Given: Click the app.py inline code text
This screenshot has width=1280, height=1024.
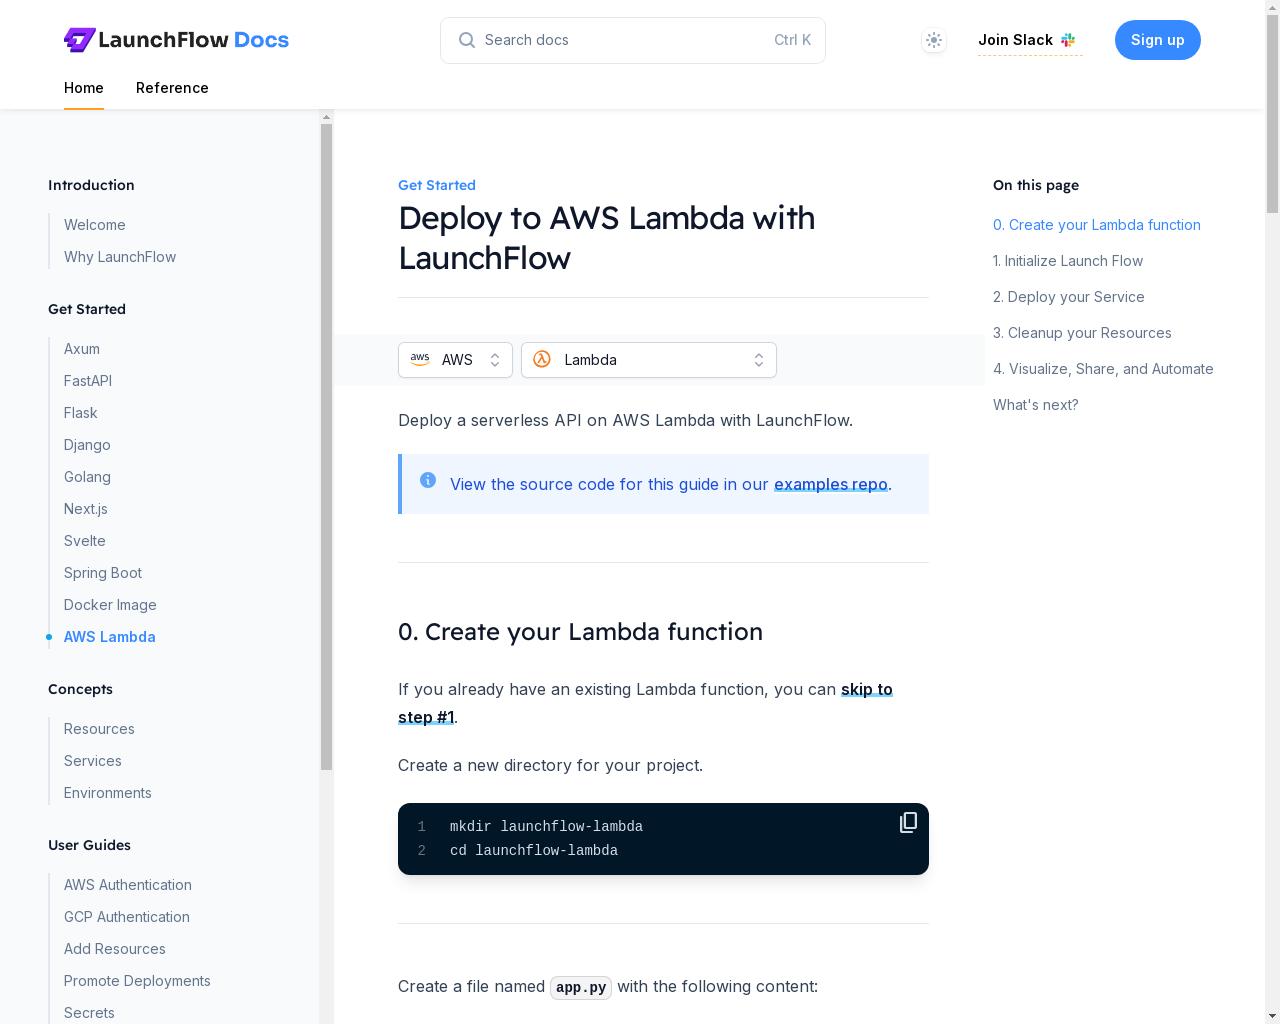Looking at the screenshot, I should pos(581,987).
